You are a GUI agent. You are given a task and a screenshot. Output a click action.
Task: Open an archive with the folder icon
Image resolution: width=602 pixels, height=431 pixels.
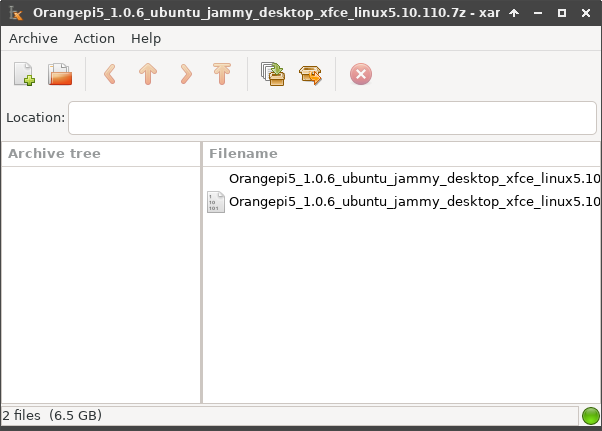click(60, 74)
